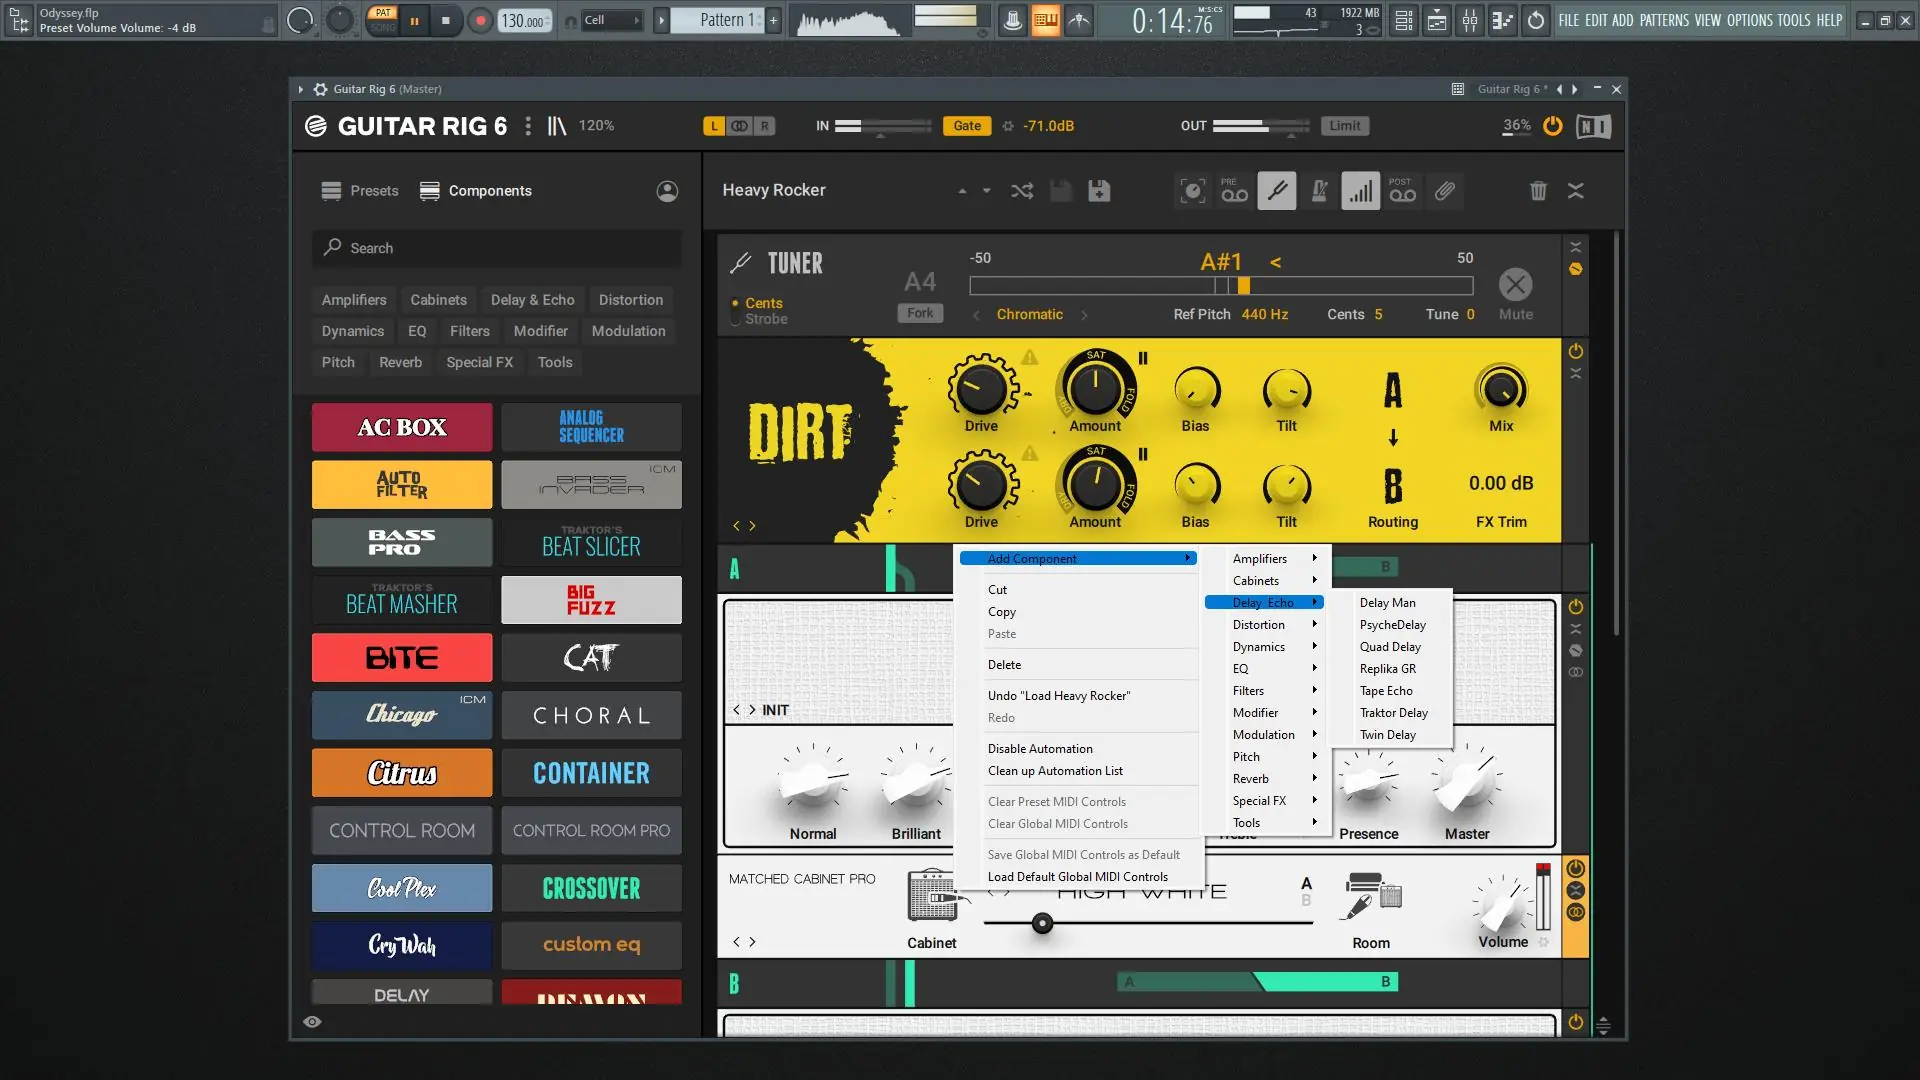The image size is (1920, 1080).
Task: Click the shuffle random preset icon
Action: [1022, 191]
